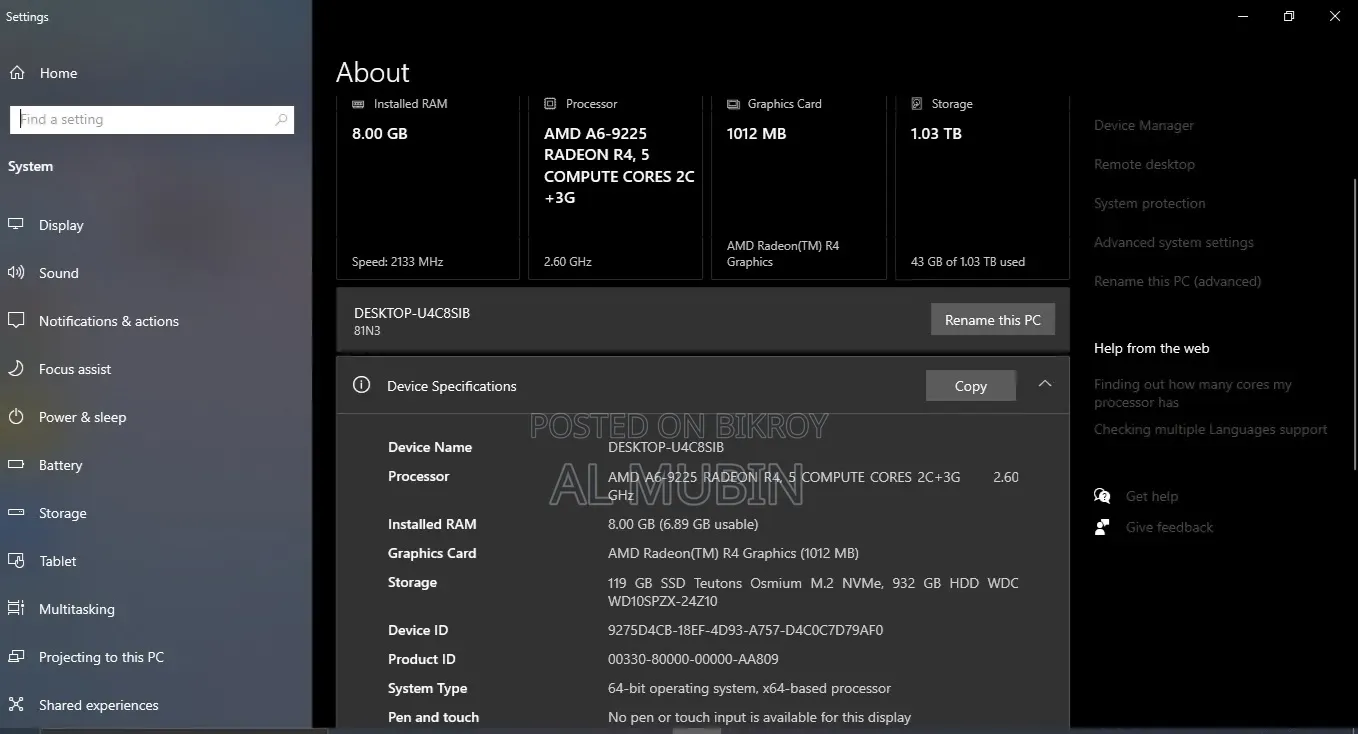This screenshot has height=734, width=1358.
Task: Click the Help from the web heading
Action: click(x=1151, y=348)
